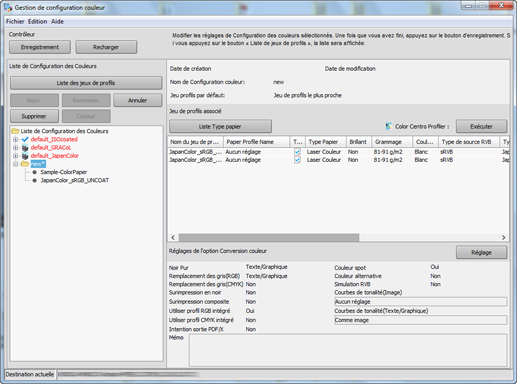Screen dimensions: 517x384
Task: Click the bullet icon beside Sample-ColorPaper
Action: [34, 172]
